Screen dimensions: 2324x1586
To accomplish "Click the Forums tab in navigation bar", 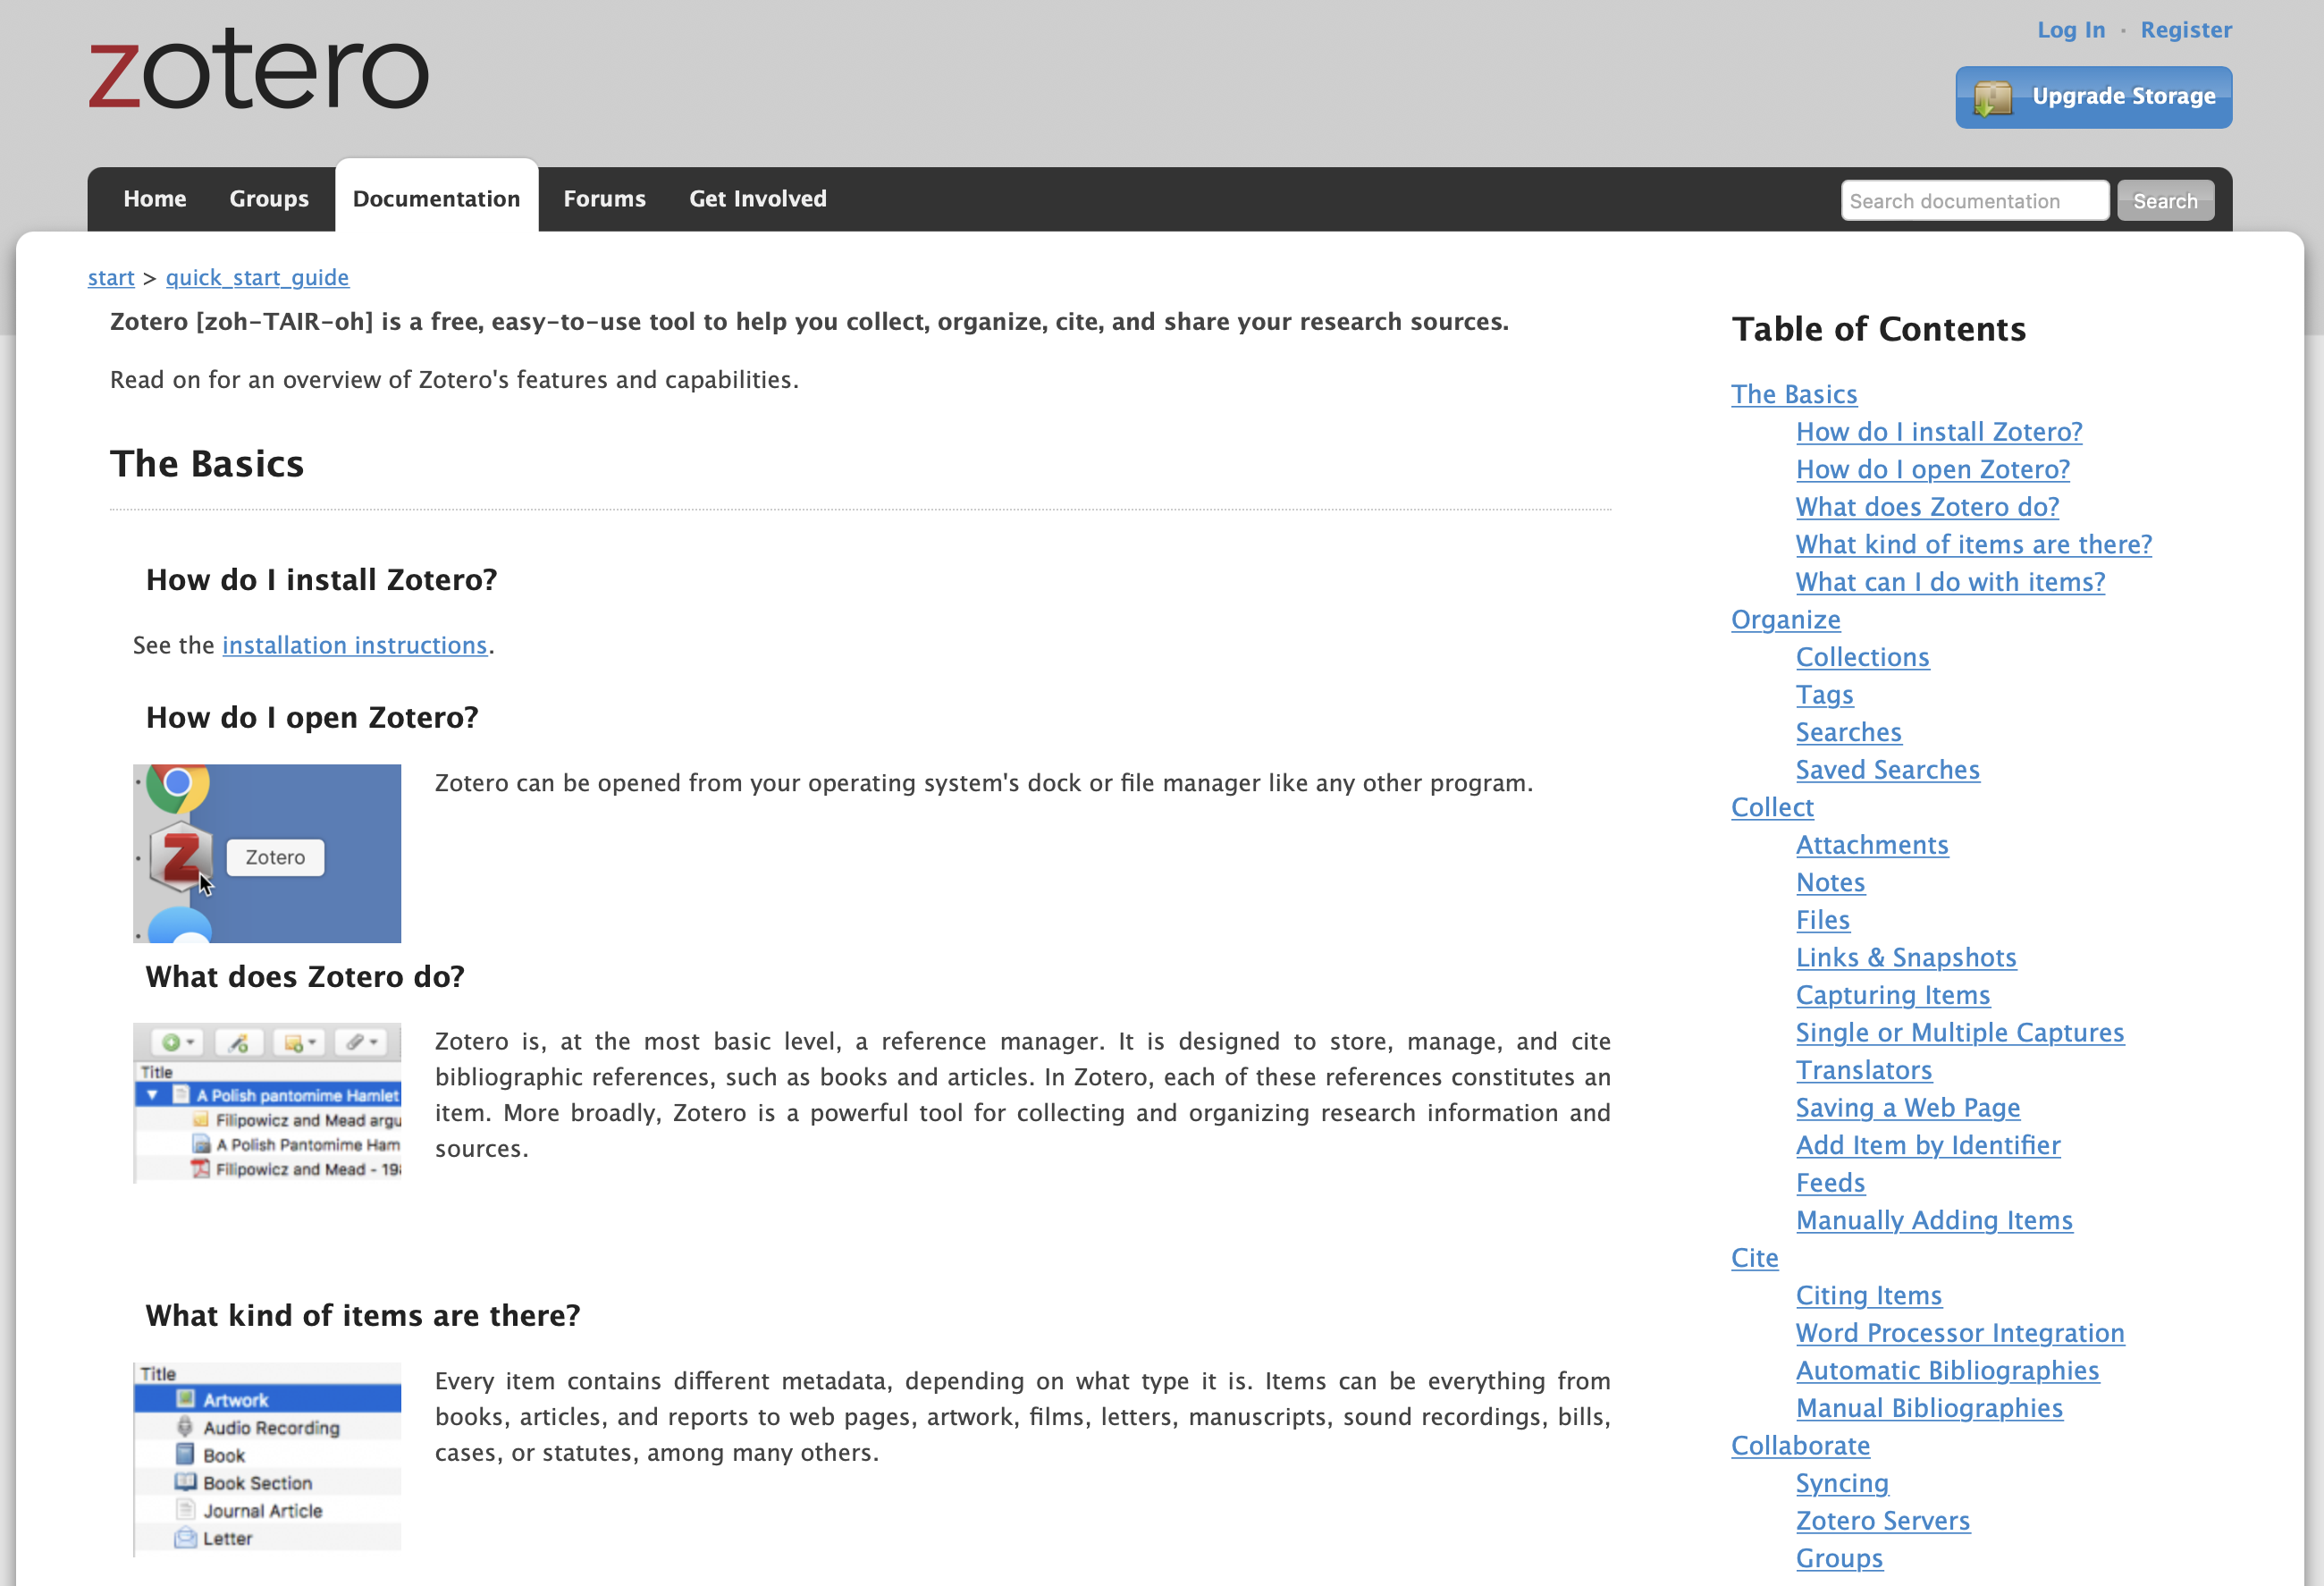I will pos(604,198).
